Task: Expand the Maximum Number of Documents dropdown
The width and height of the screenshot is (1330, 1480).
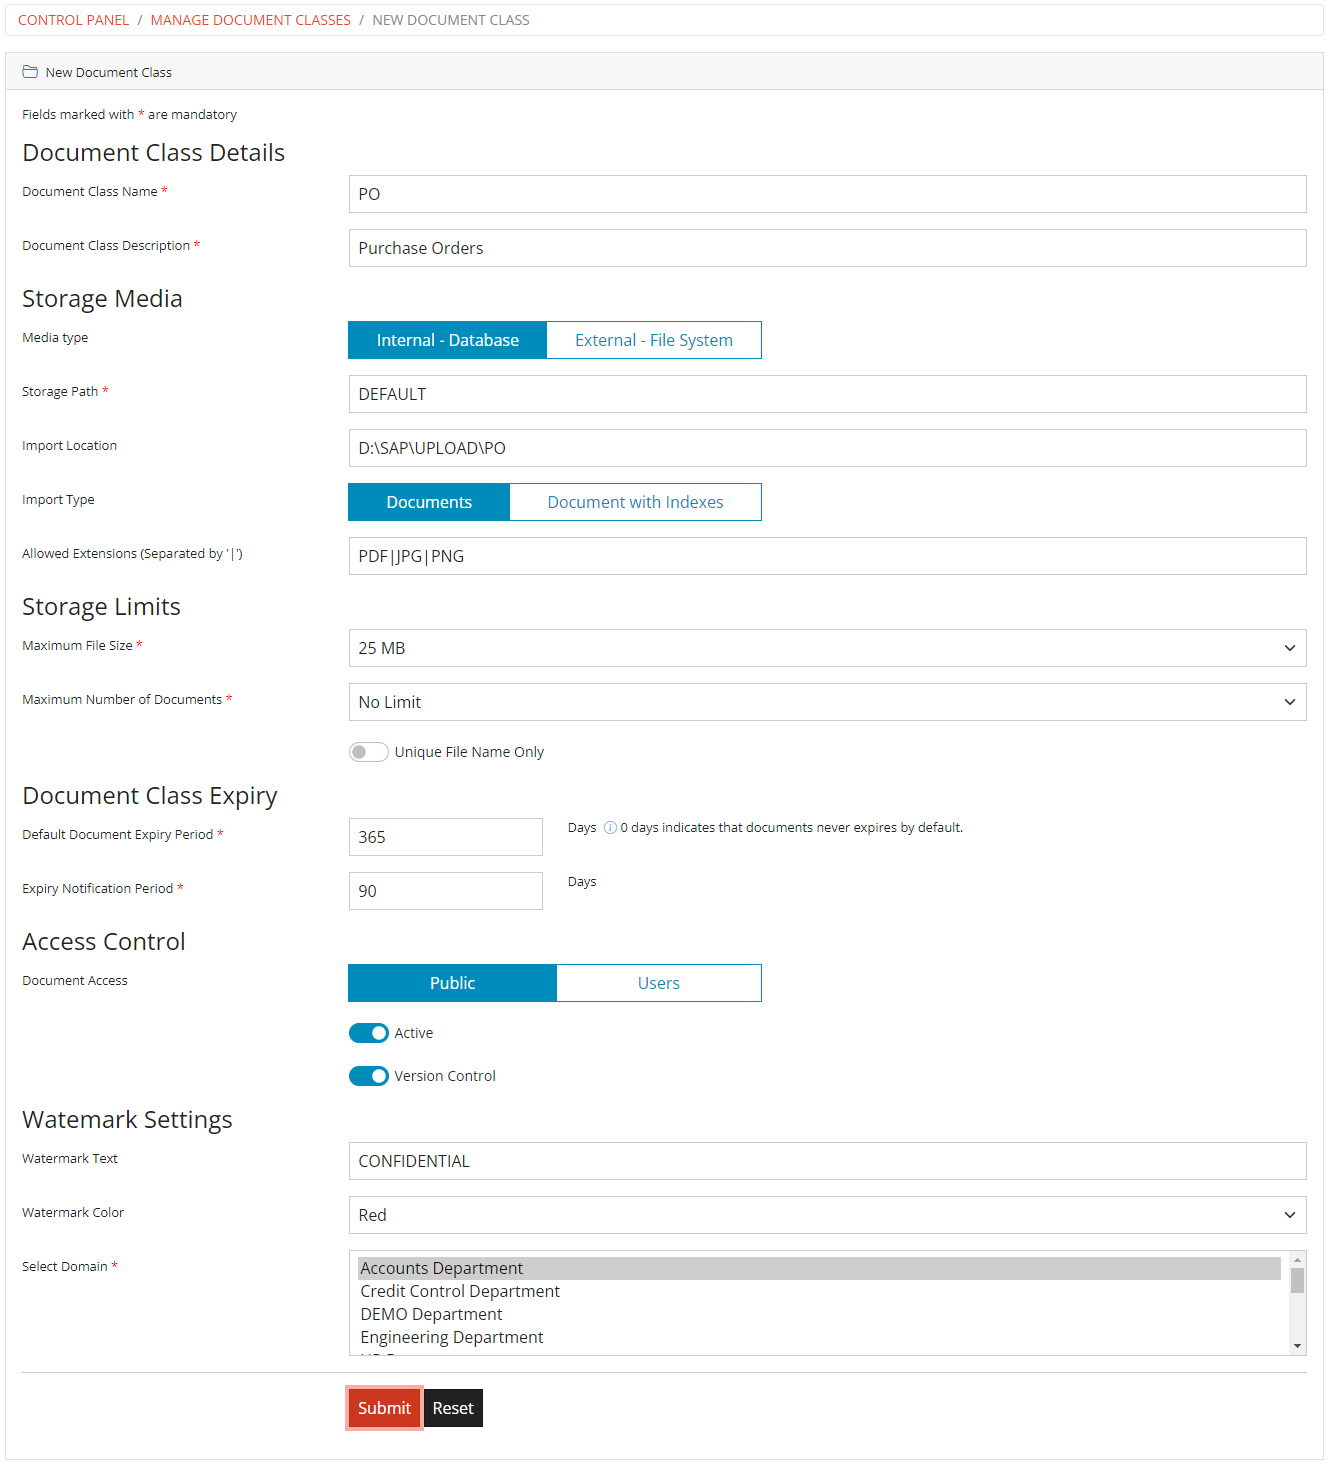Action: [x=1289, y=701]
